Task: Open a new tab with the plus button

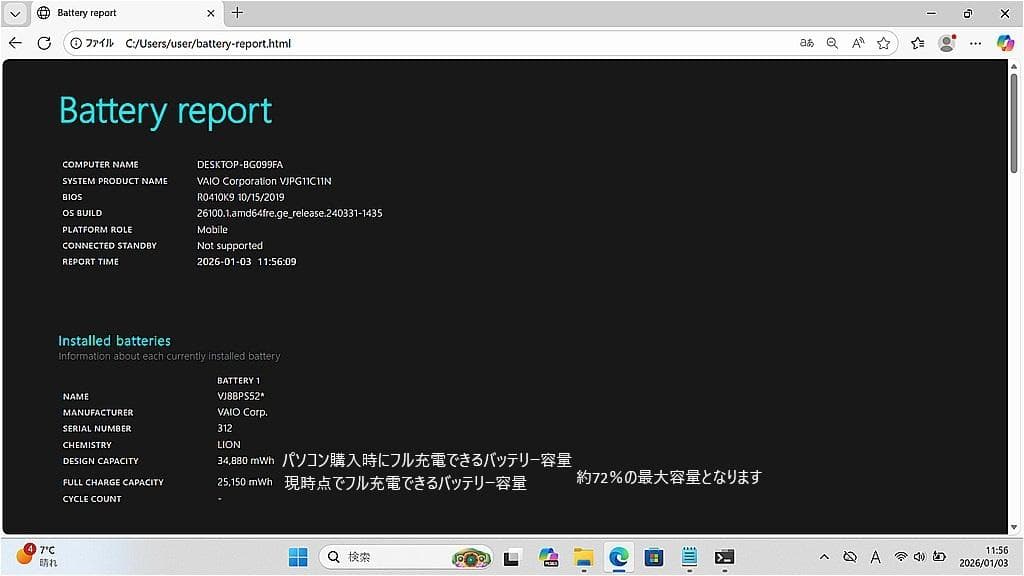Action: [x=234, y=13]
